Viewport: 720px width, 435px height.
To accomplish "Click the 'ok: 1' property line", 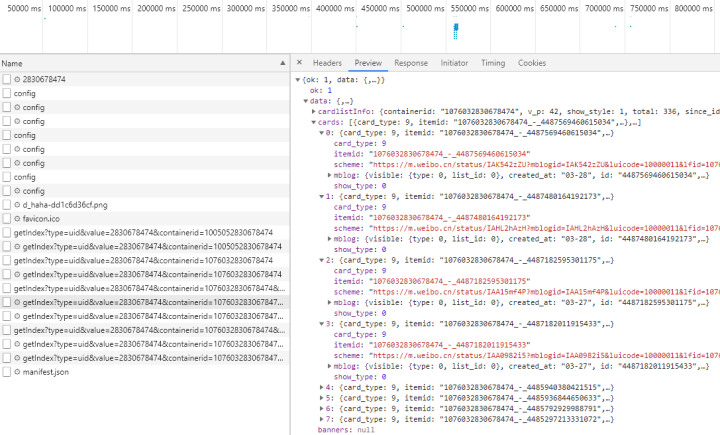I will click(321, 90).
